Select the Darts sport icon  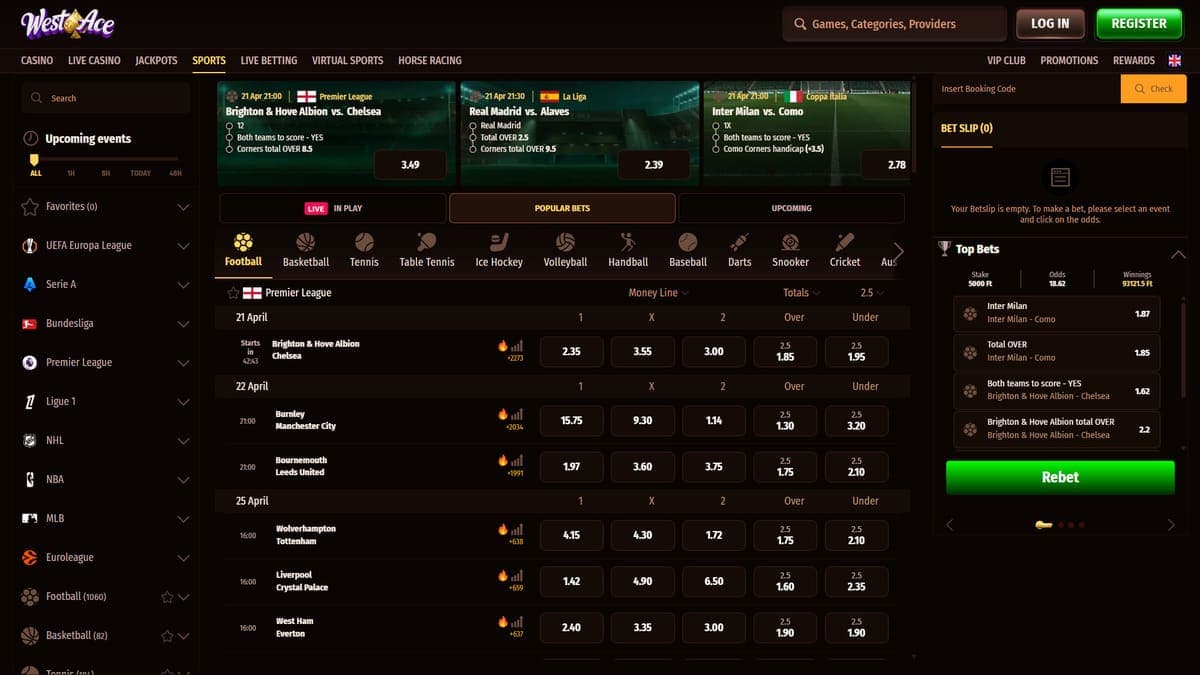739,242
